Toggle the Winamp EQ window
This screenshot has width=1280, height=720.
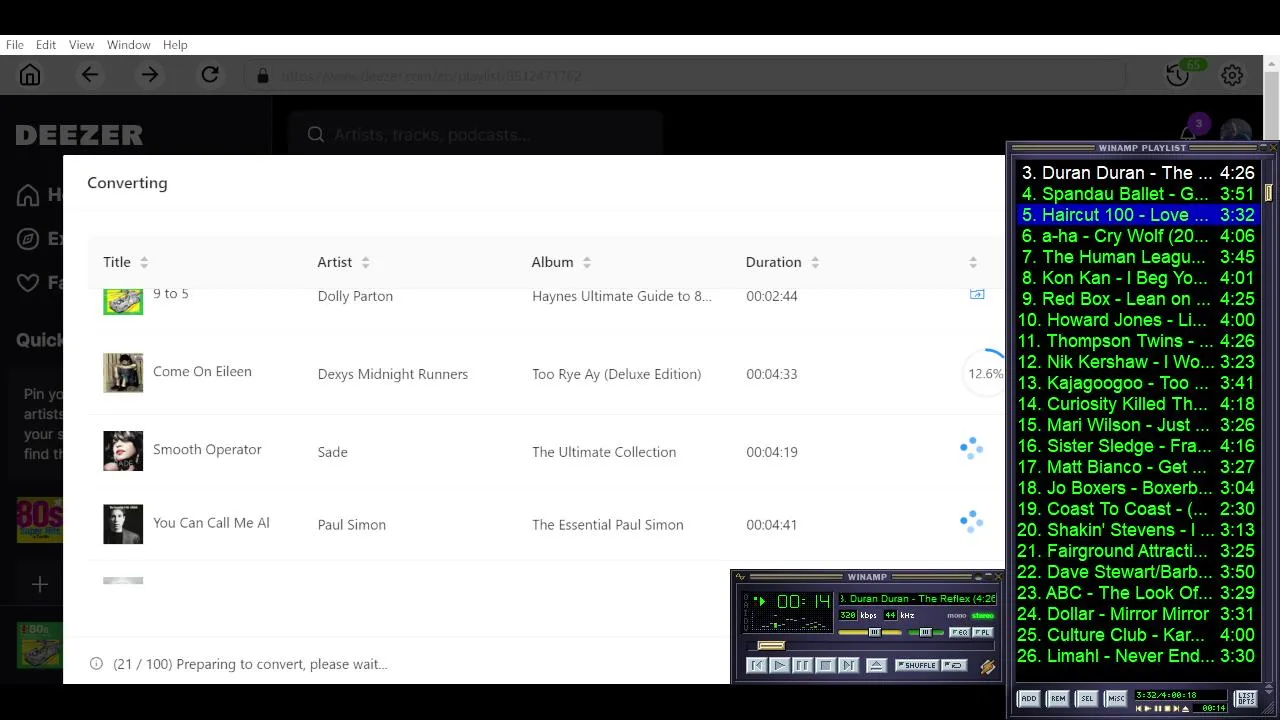tap(960, 632)
